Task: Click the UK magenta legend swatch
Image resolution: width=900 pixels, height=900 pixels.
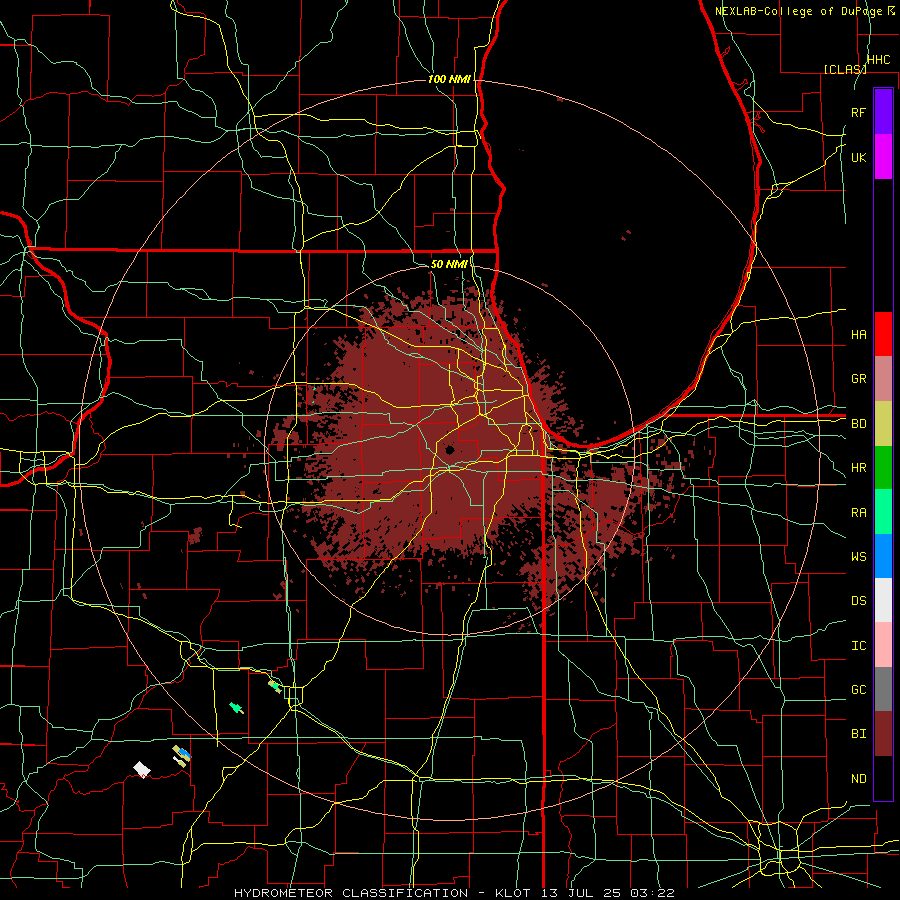Action: [x=883, y=157]
